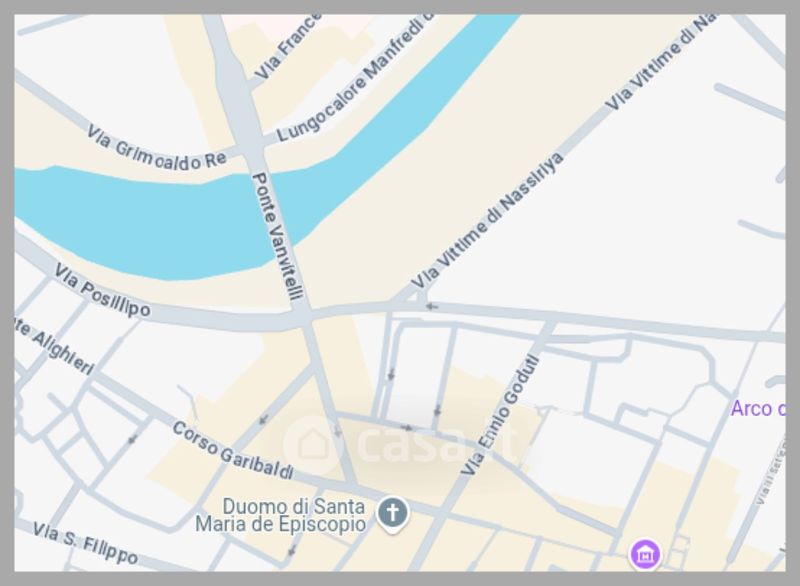Viewport: 800px width, 586px height.
Task: Click the Via Francesco street label
Action: click(288, 47)
